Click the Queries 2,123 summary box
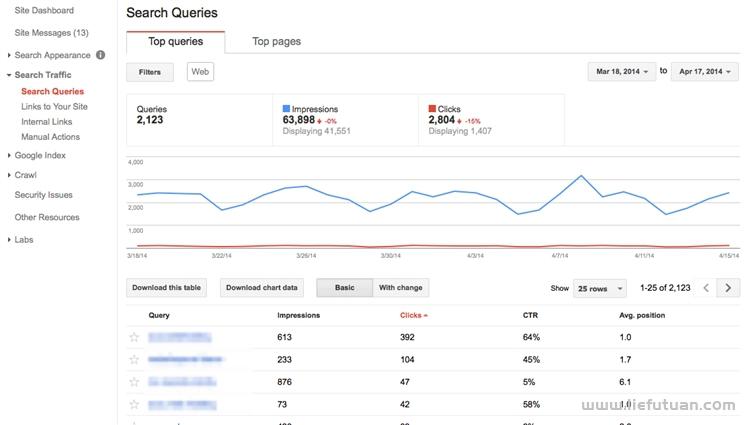750x425 pixels. tap(199, 120)
